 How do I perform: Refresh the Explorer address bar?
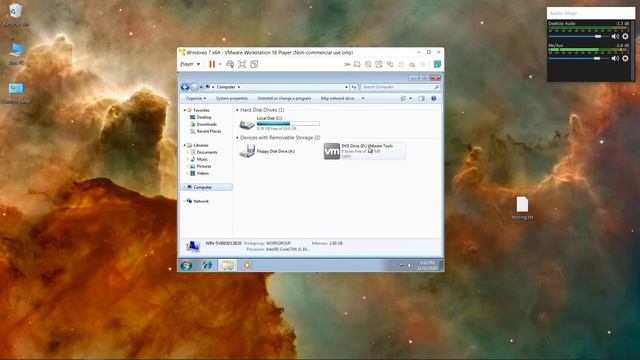point(354,87)
